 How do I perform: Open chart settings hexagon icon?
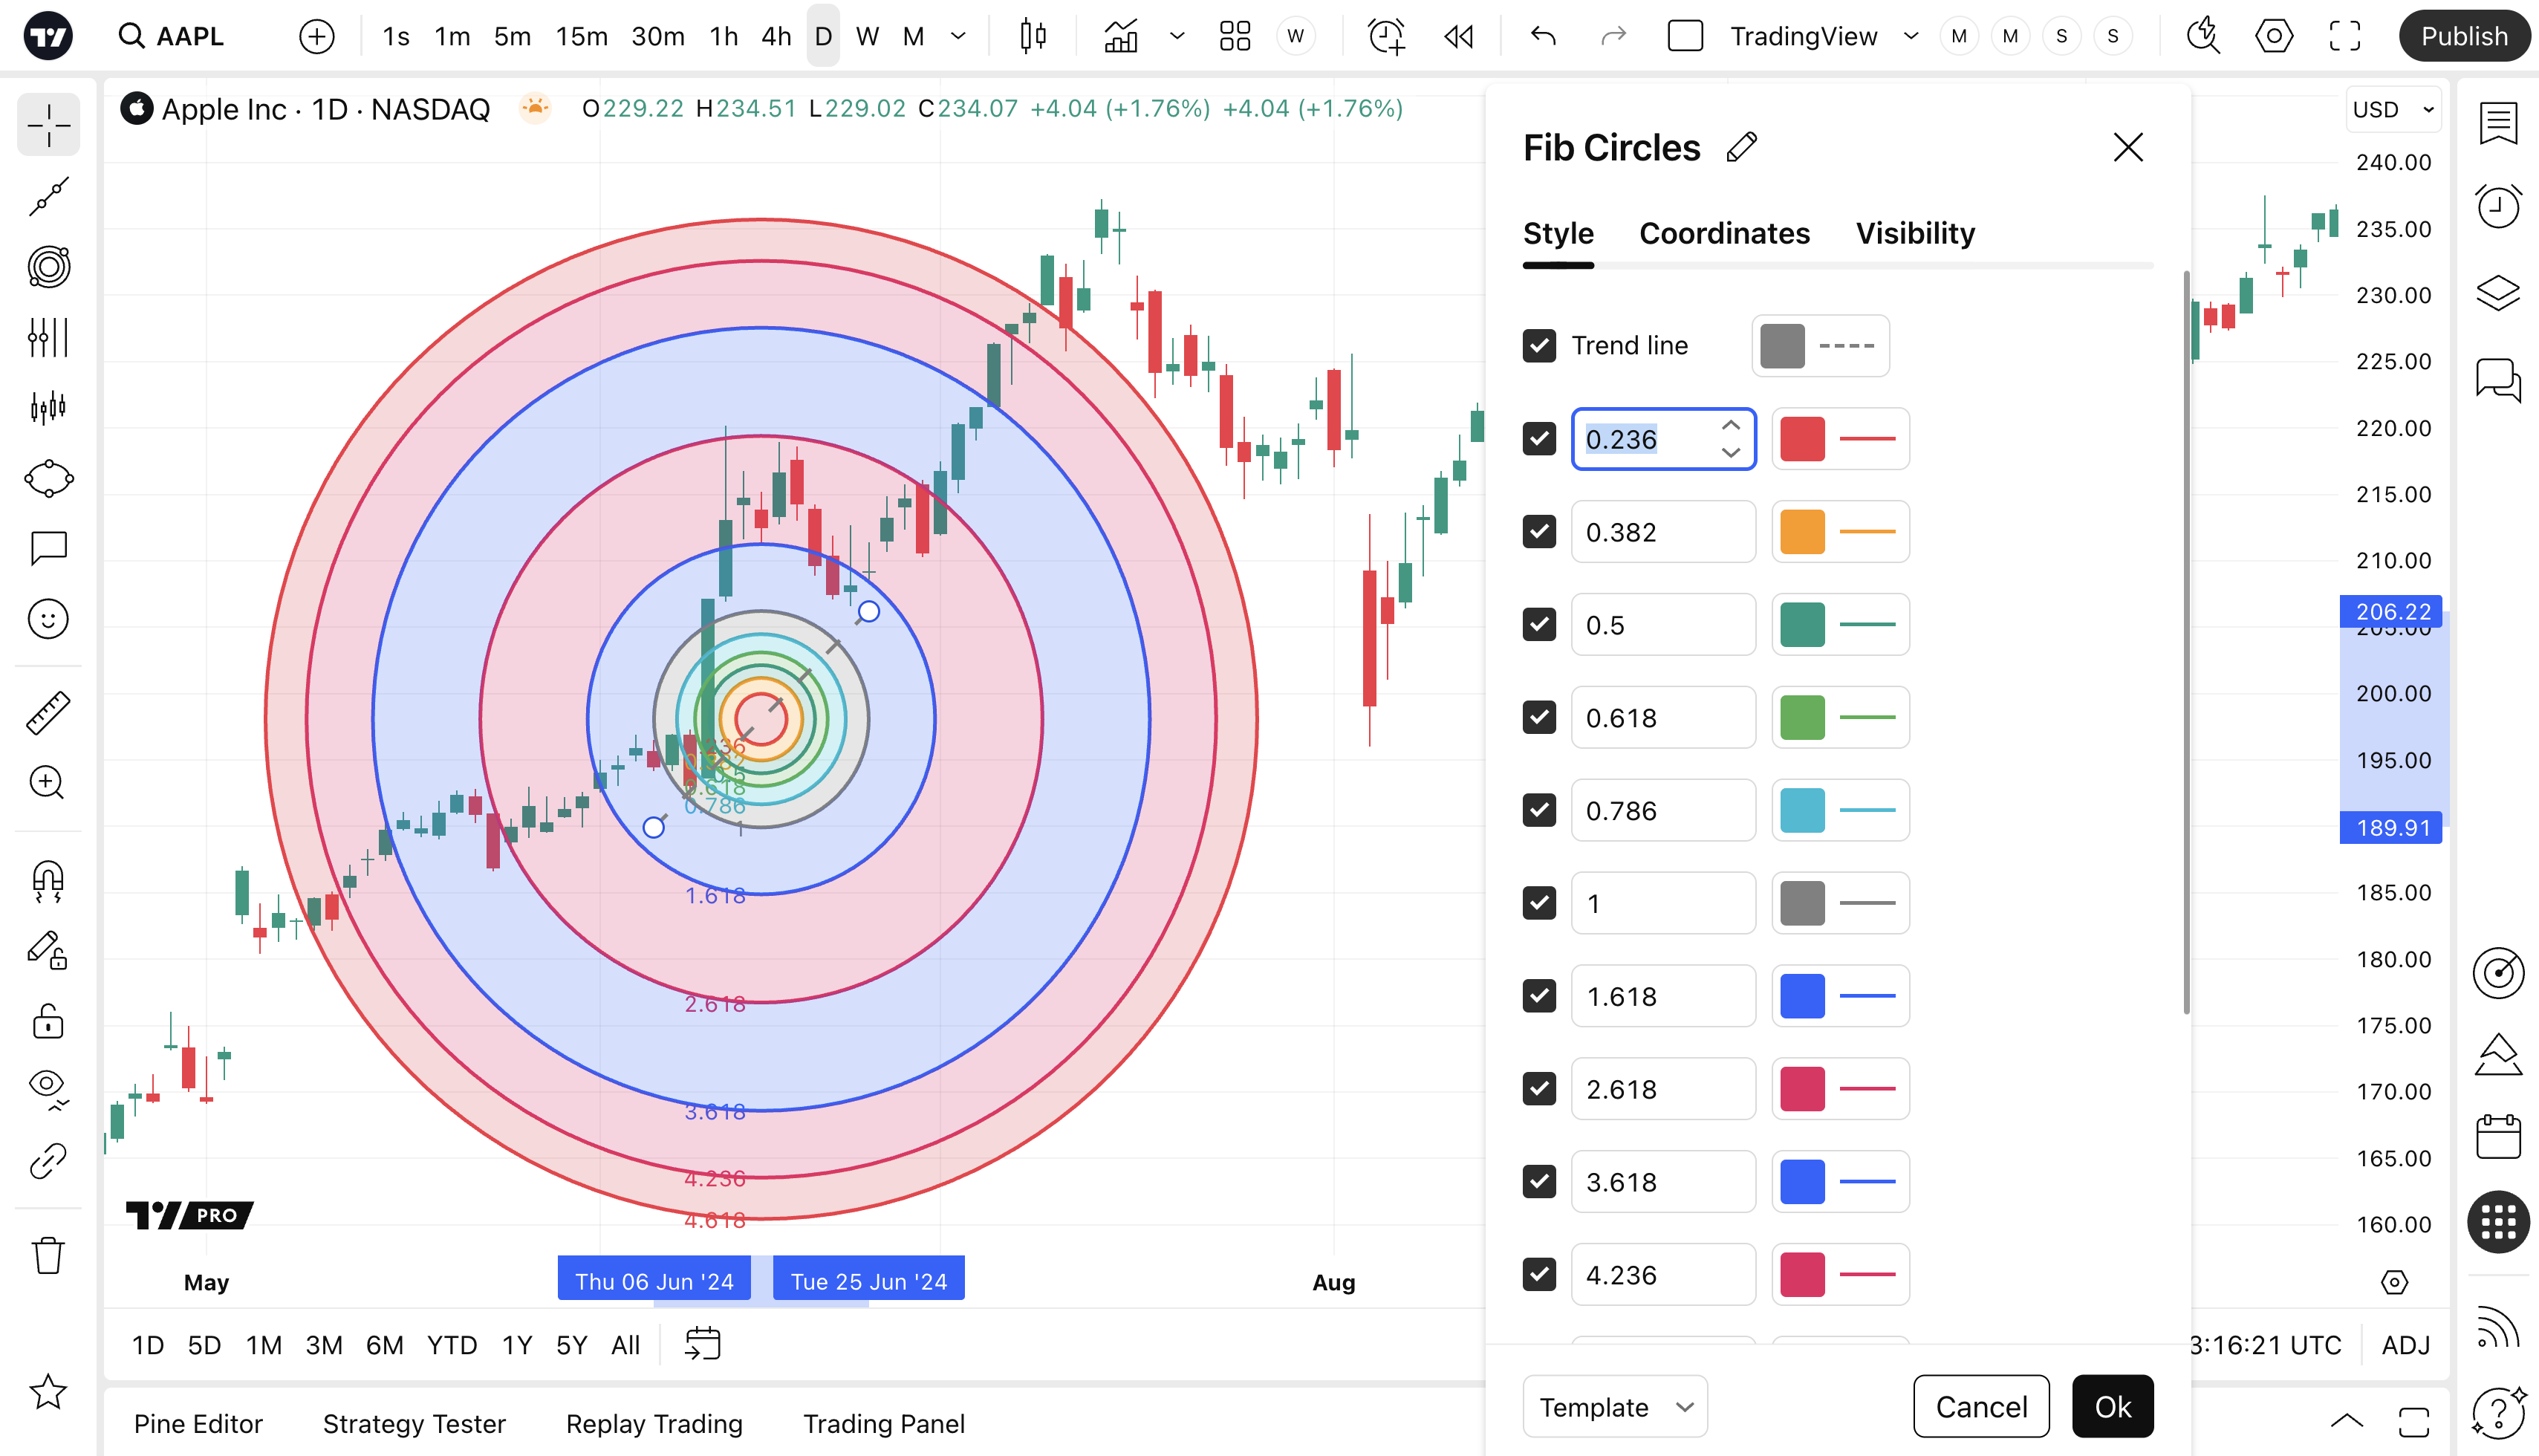[x=2273, y=37]
